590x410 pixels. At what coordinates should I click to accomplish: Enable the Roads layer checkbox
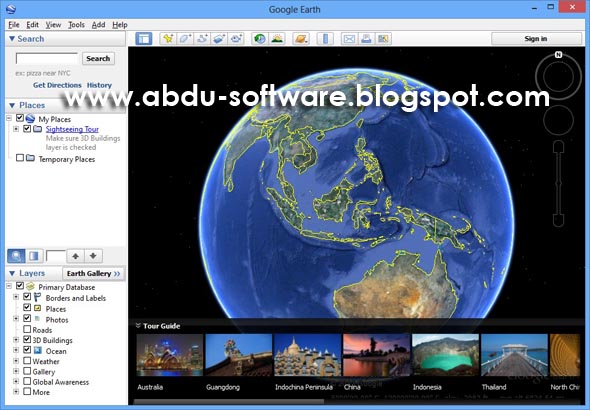[x=27, y=329]
